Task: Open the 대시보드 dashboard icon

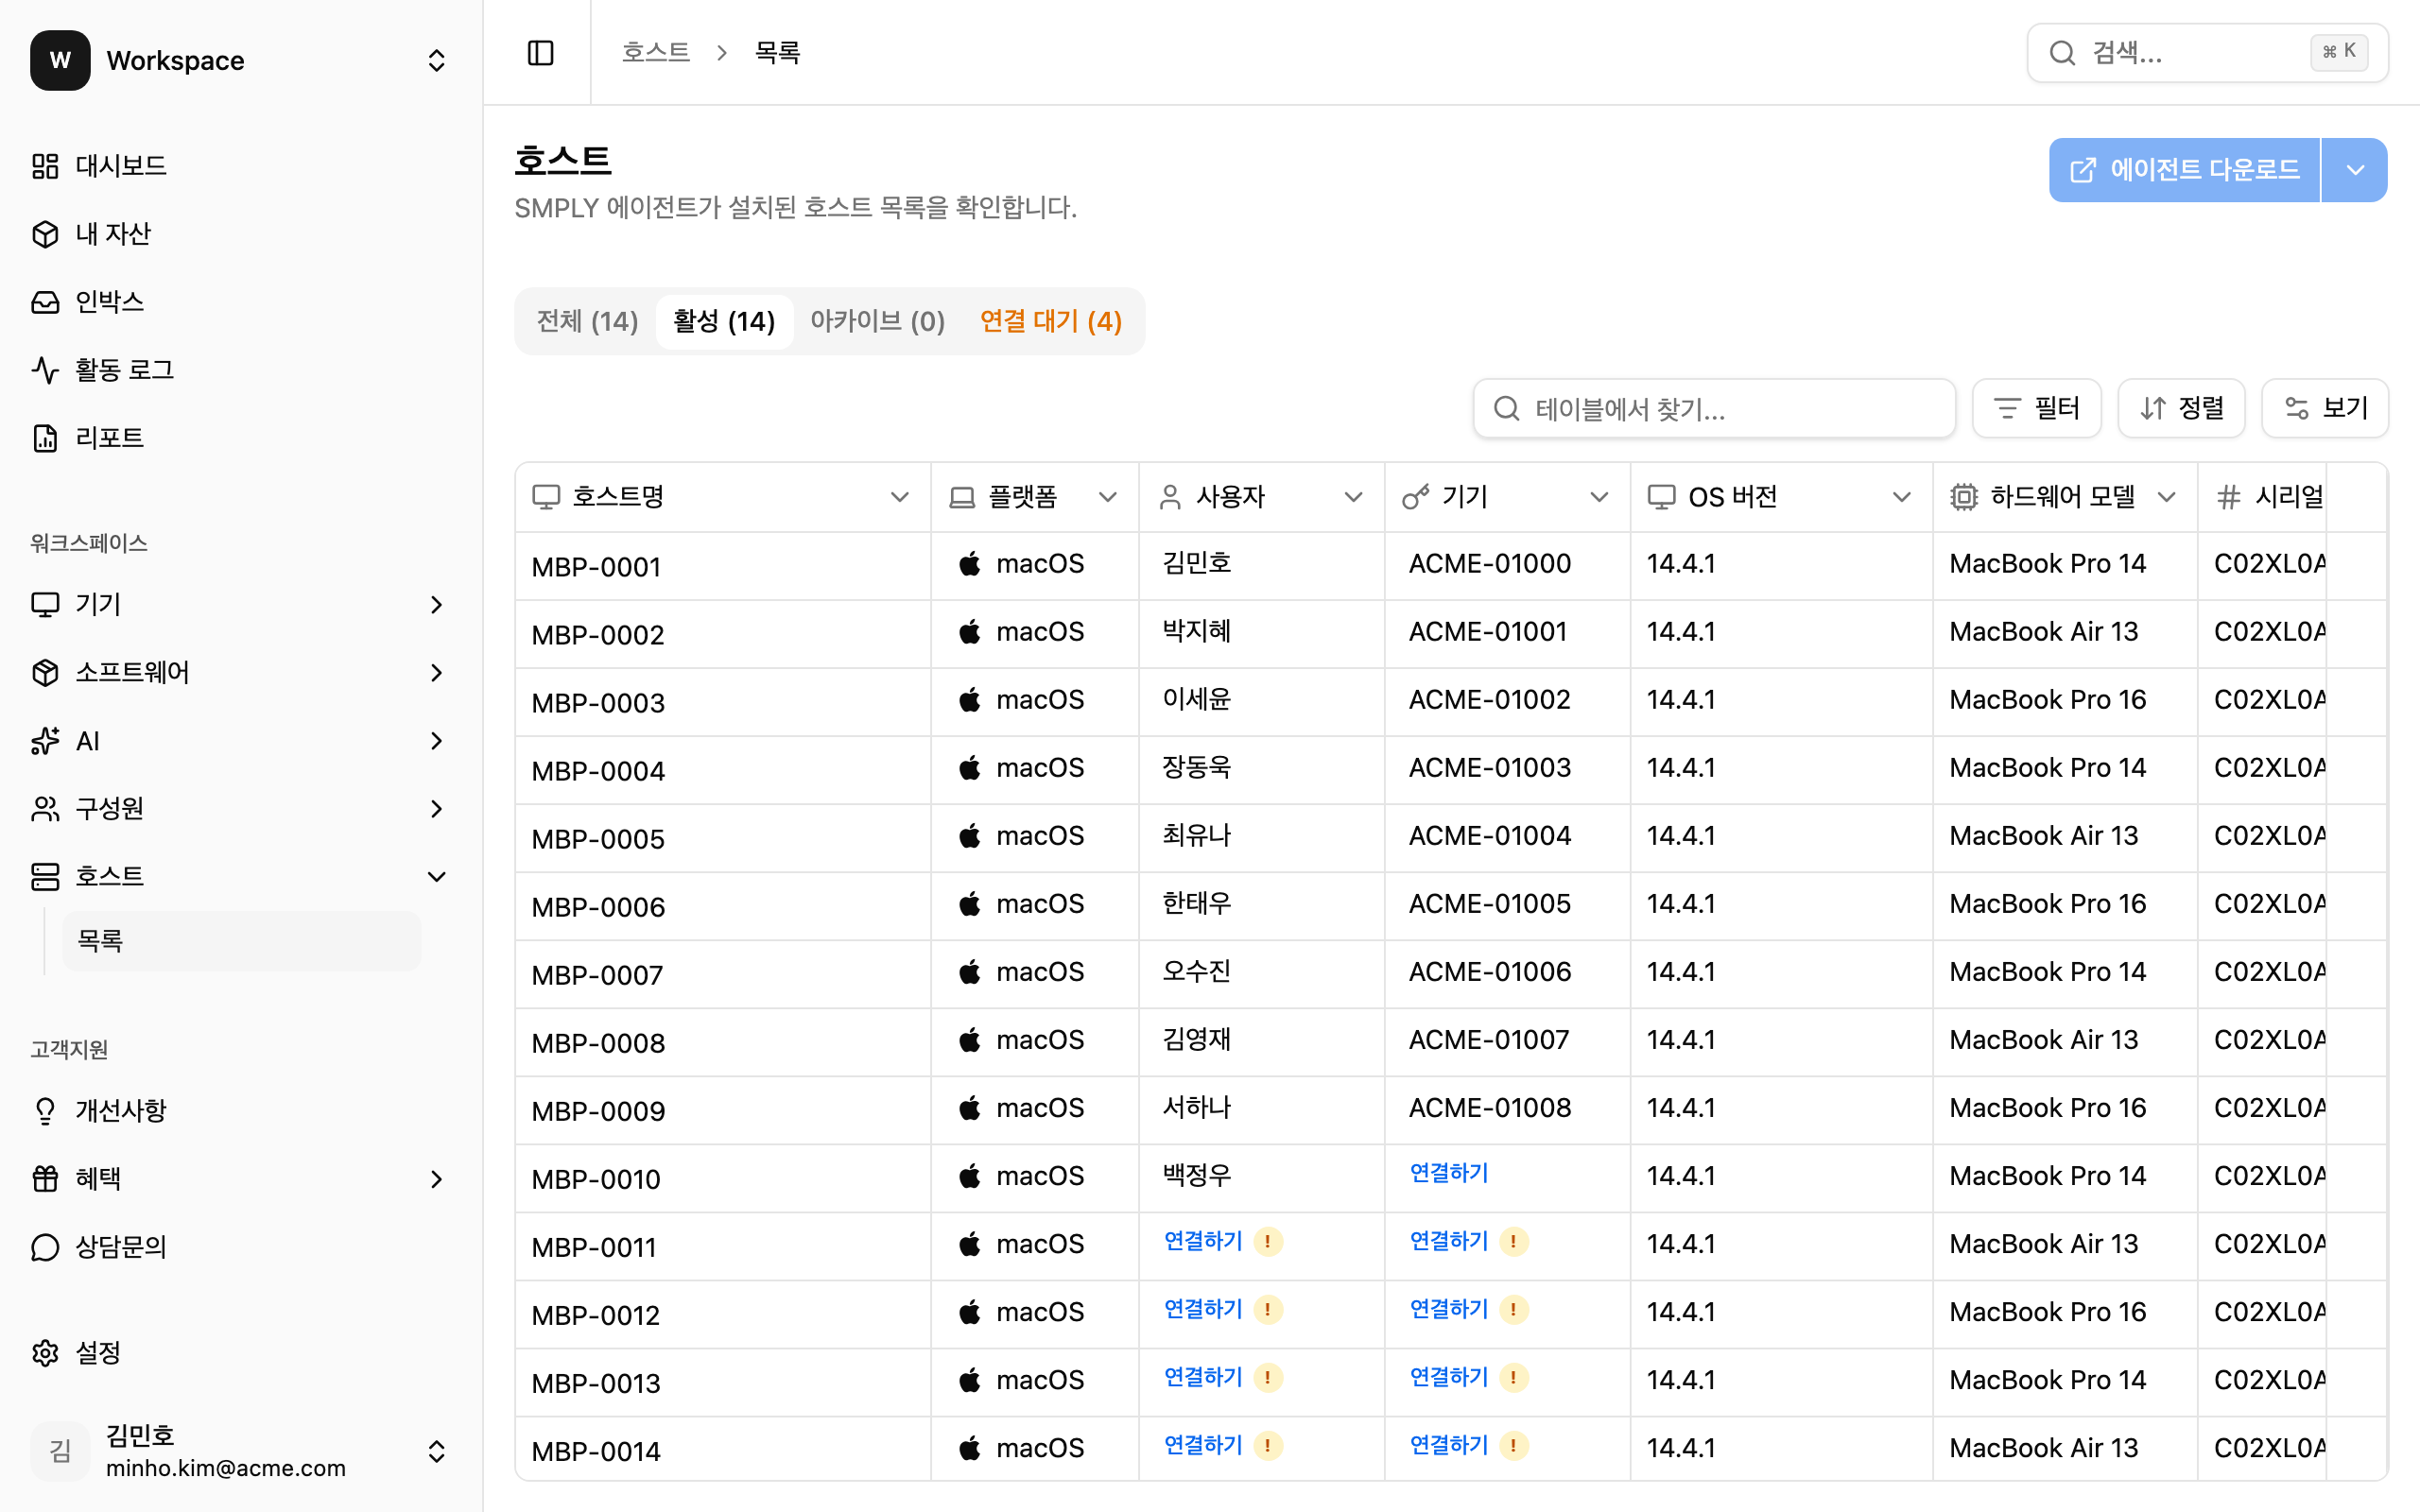Action: 45,166
